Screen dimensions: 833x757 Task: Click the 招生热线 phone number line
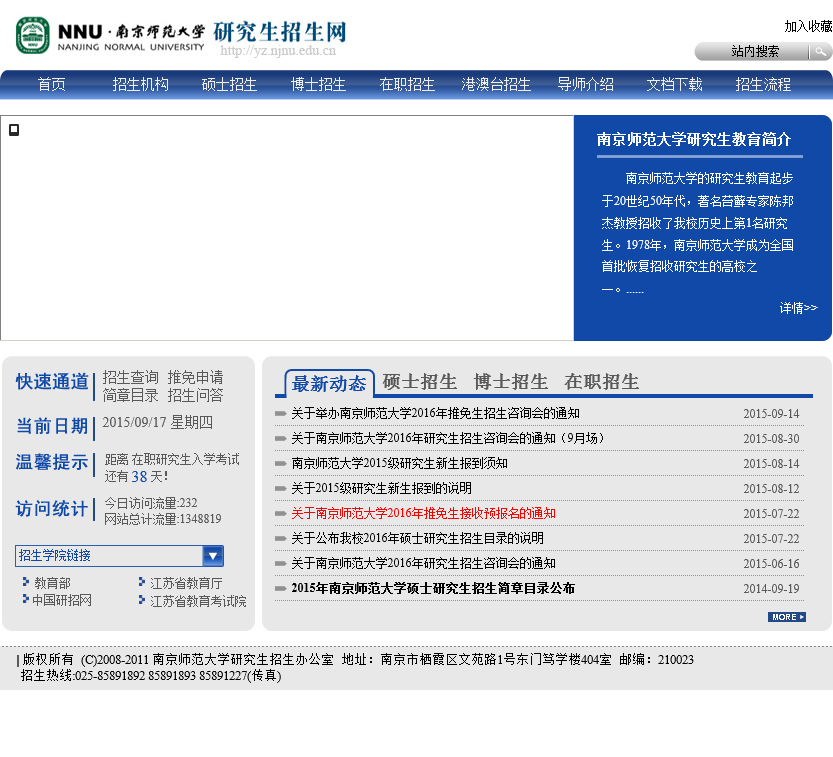pos(151,676)
